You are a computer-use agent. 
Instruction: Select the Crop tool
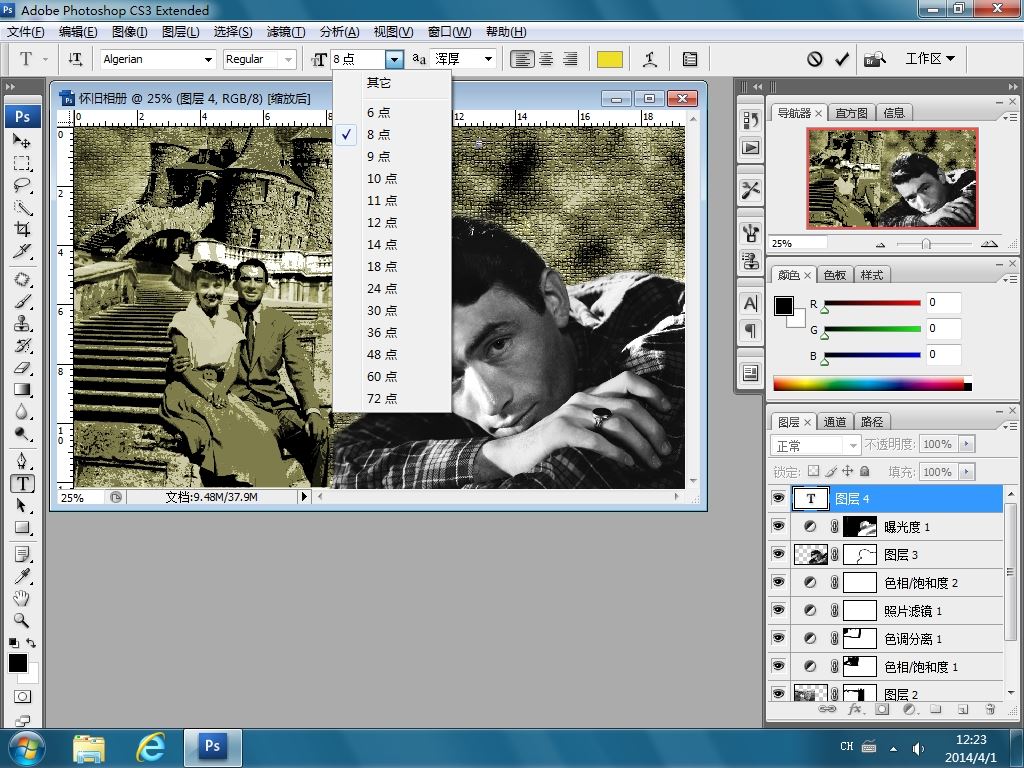coord(22,229)
